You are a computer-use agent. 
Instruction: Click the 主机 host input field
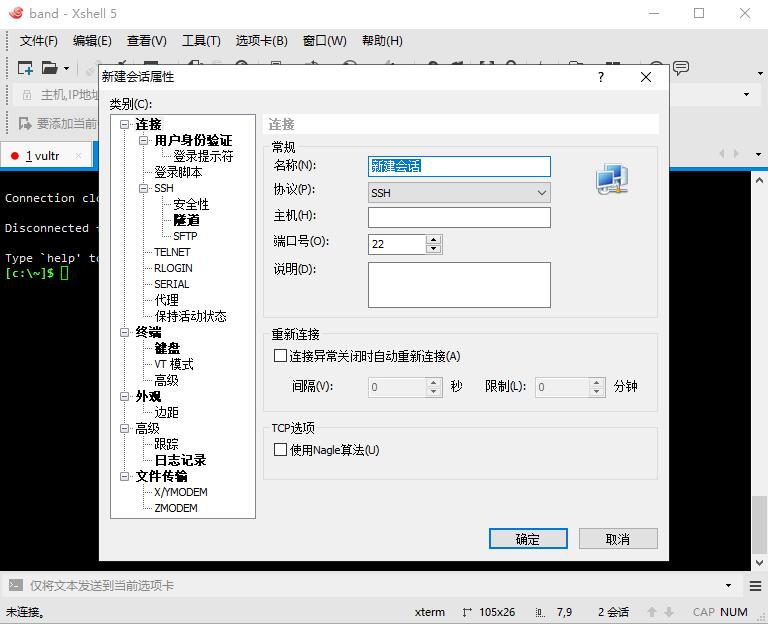tap(459, 217)
